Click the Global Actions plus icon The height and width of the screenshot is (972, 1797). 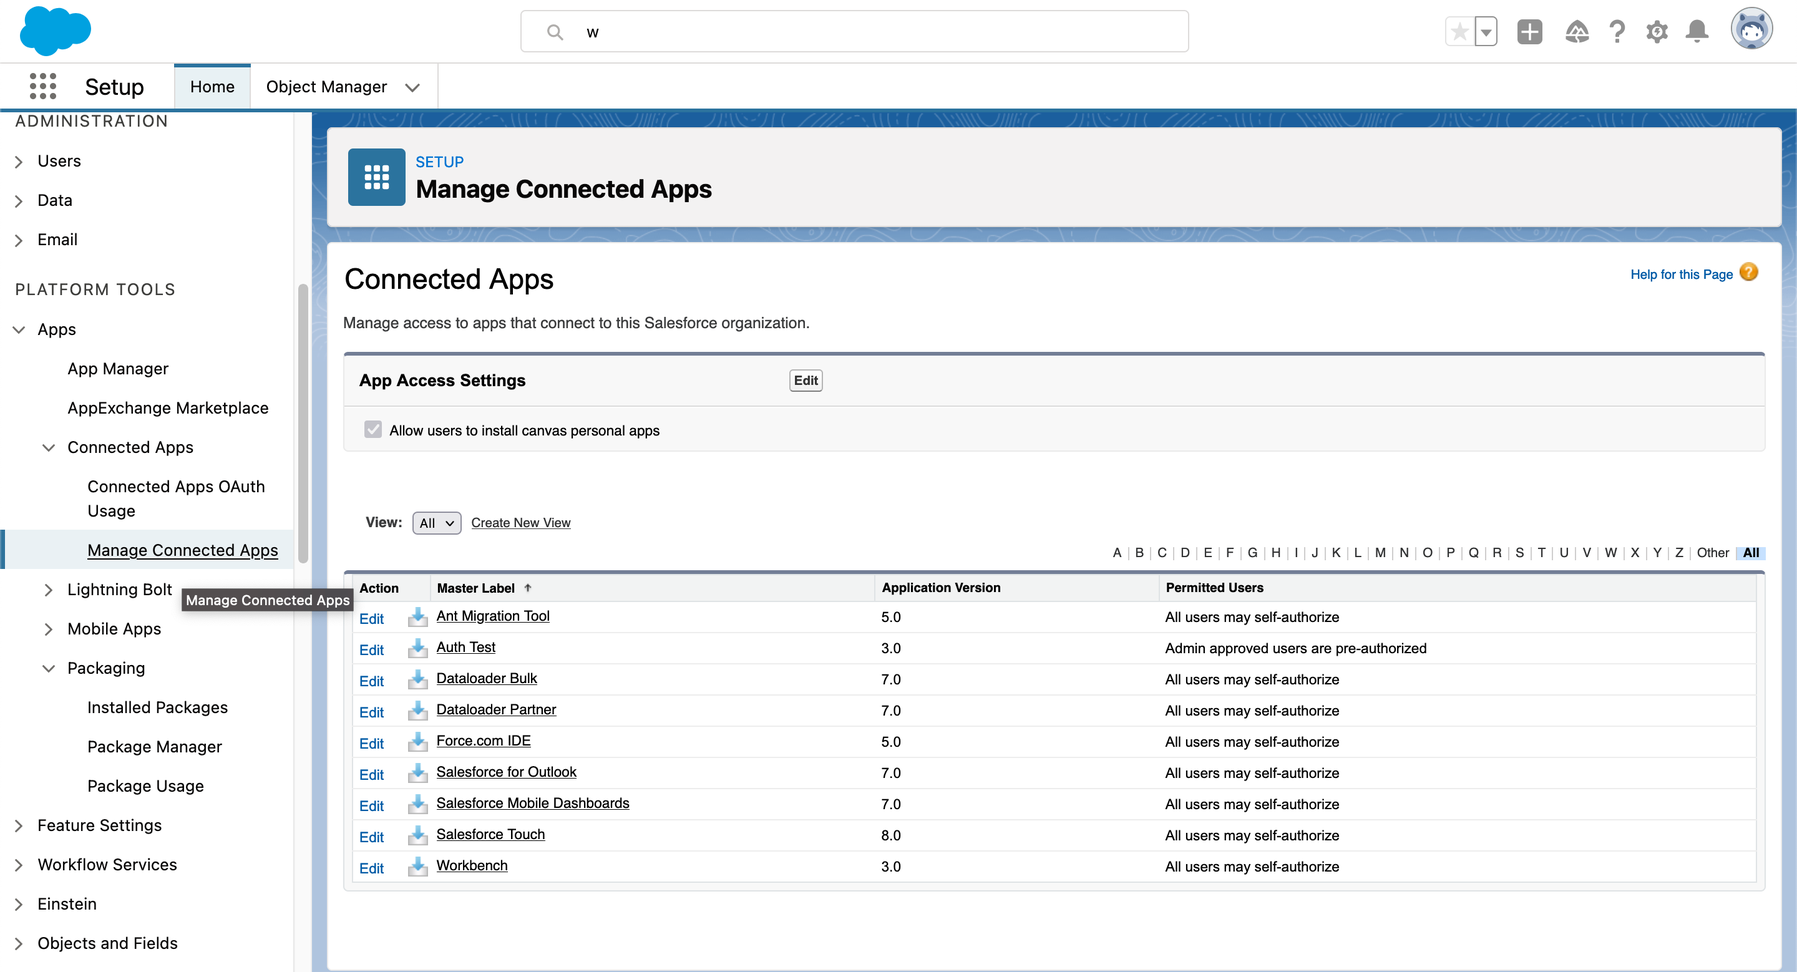[x=1529, y=32]
